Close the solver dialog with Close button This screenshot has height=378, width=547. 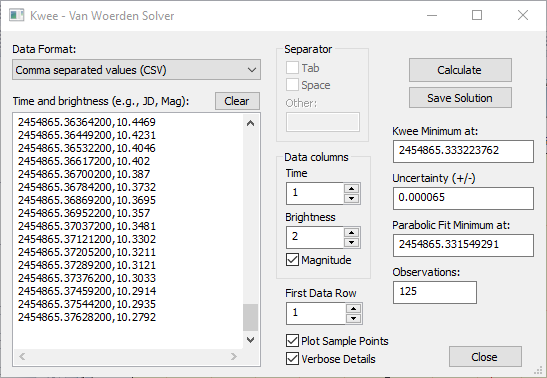[485, 357]
